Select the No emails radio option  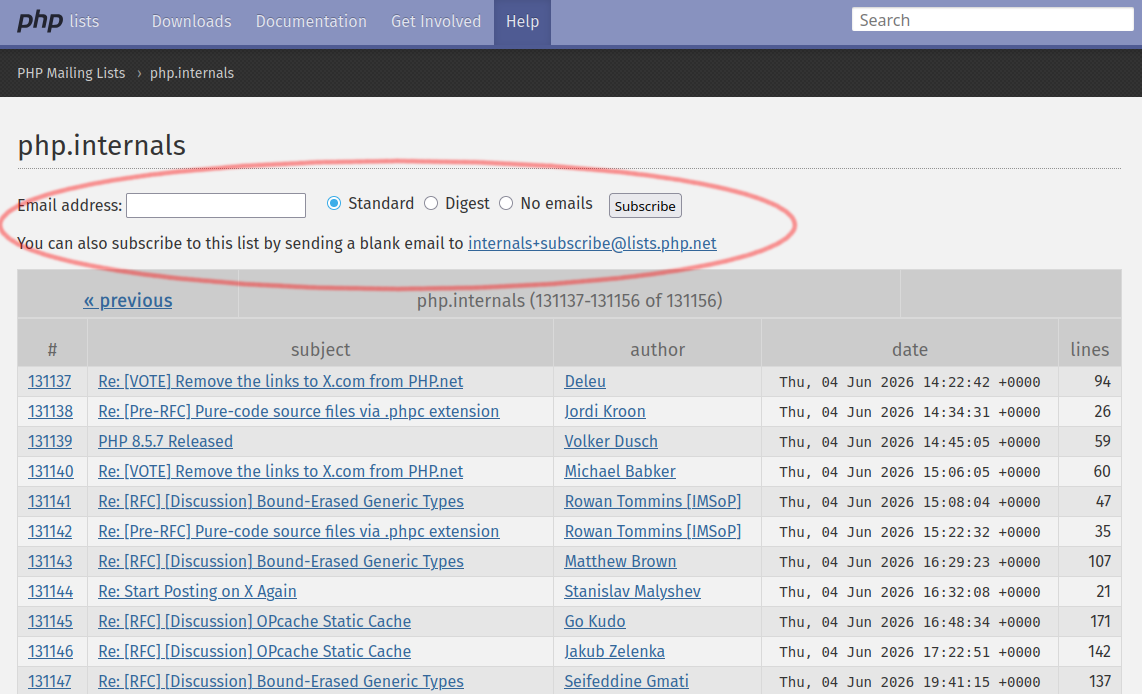506,203
